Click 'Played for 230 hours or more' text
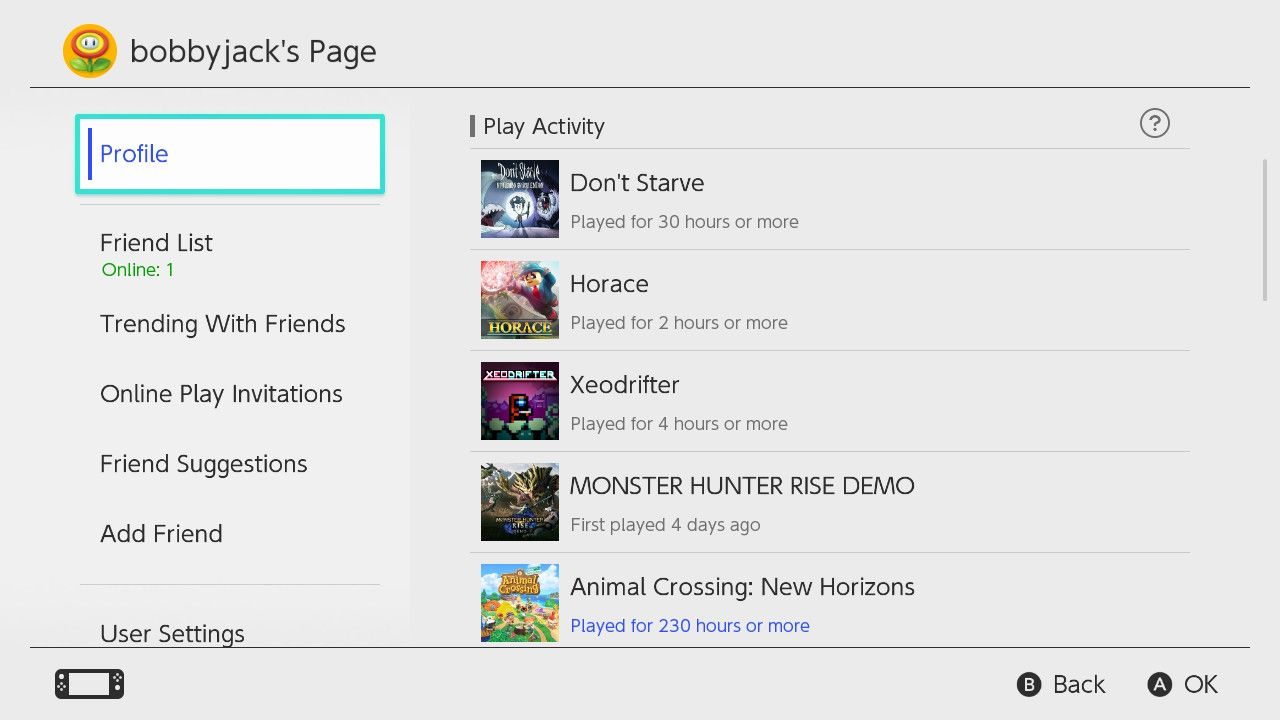This screenshot has width=1280, height=720. pos(689,626)
